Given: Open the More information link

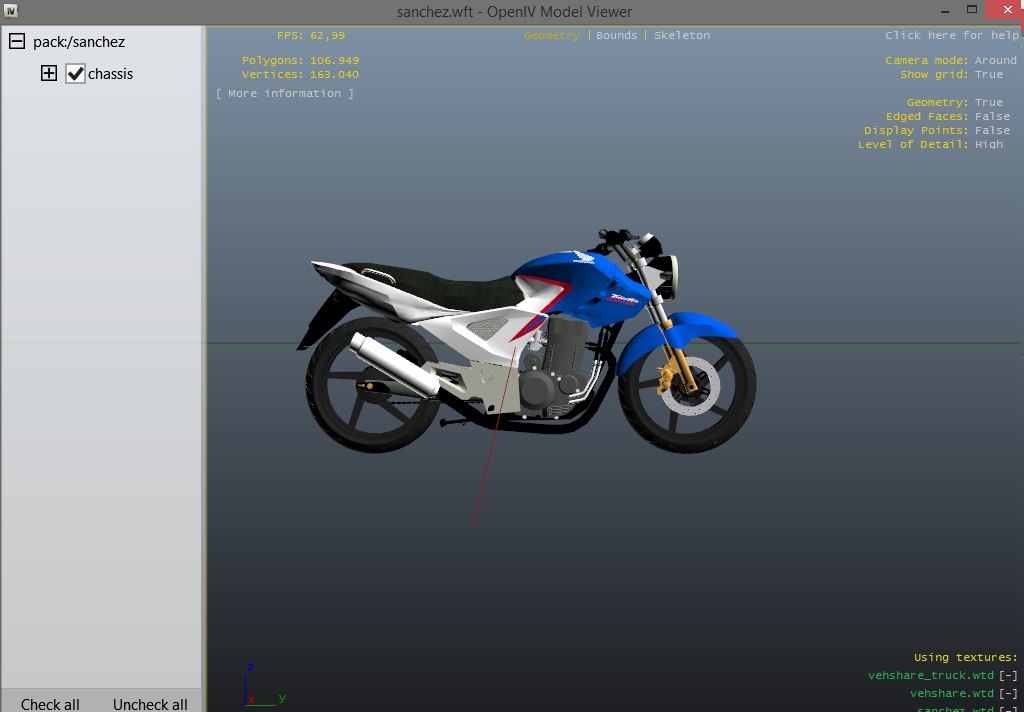Looking at the screenshot, I should coord(285,93).
